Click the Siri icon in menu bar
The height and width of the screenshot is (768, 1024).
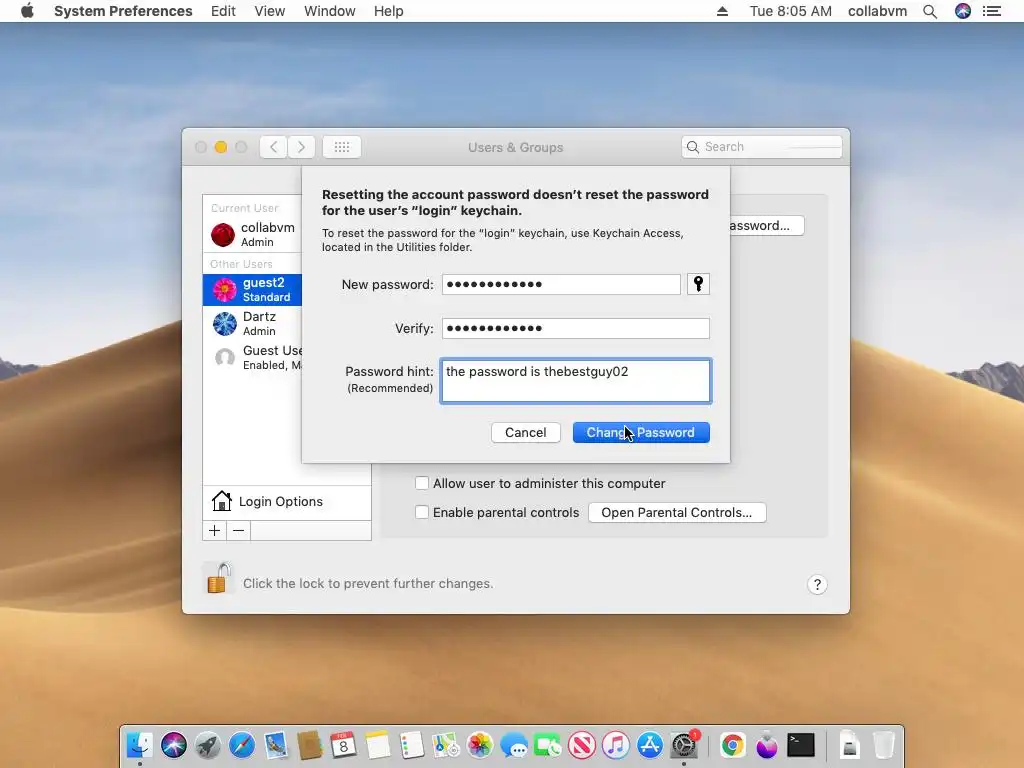tap(963, 11)
